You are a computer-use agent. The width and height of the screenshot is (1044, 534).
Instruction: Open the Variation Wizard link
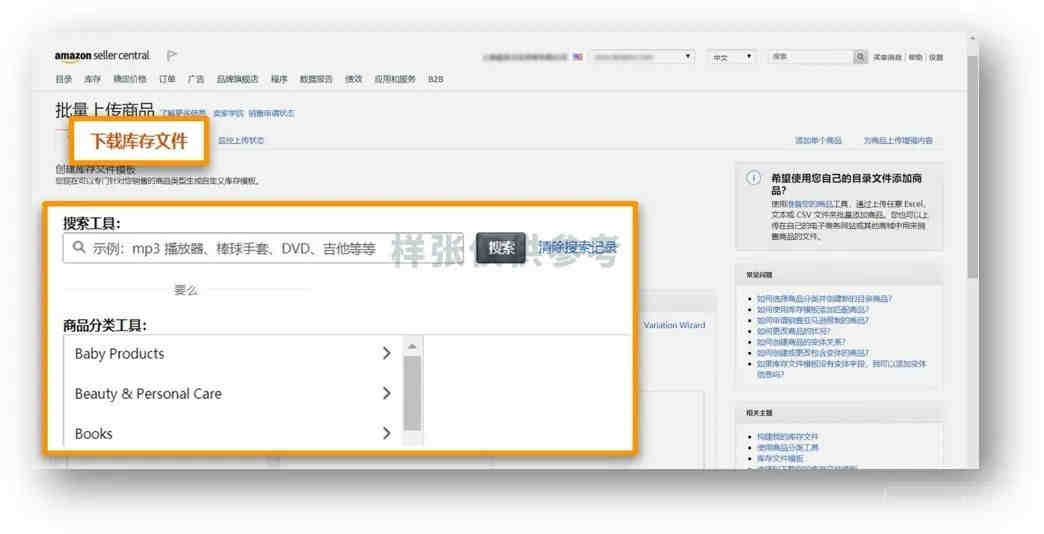click(674, 325)
